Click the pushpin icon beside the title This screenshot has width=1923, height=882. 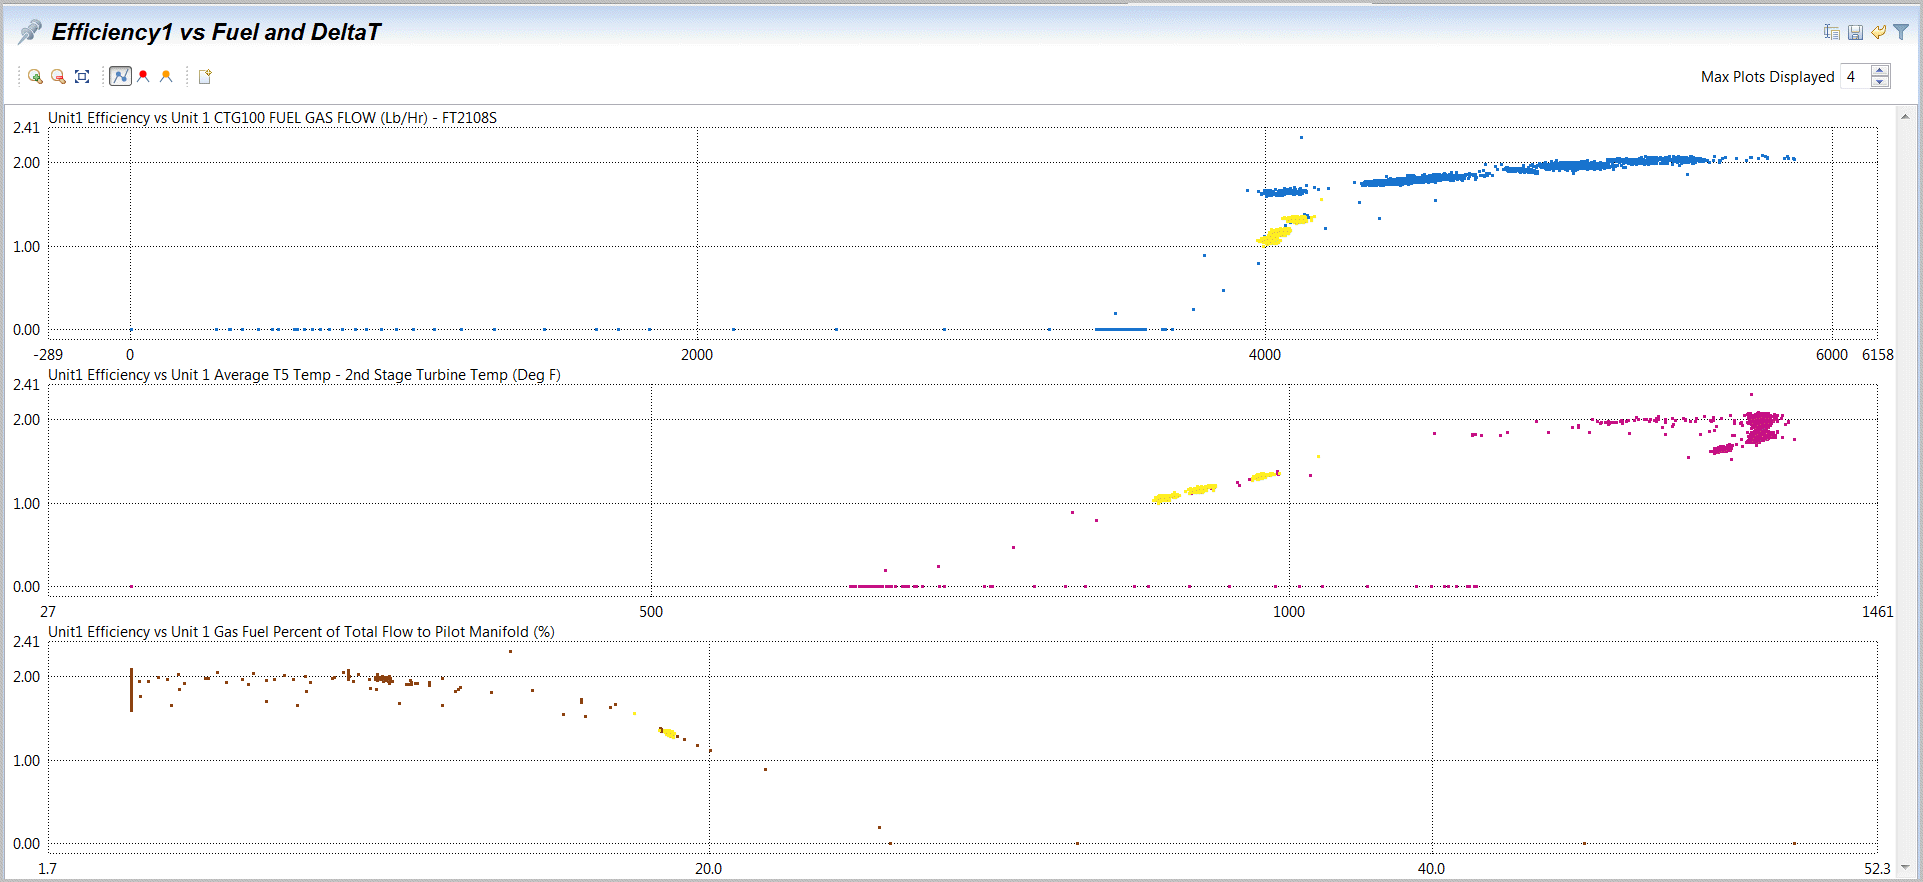(29, 32)
